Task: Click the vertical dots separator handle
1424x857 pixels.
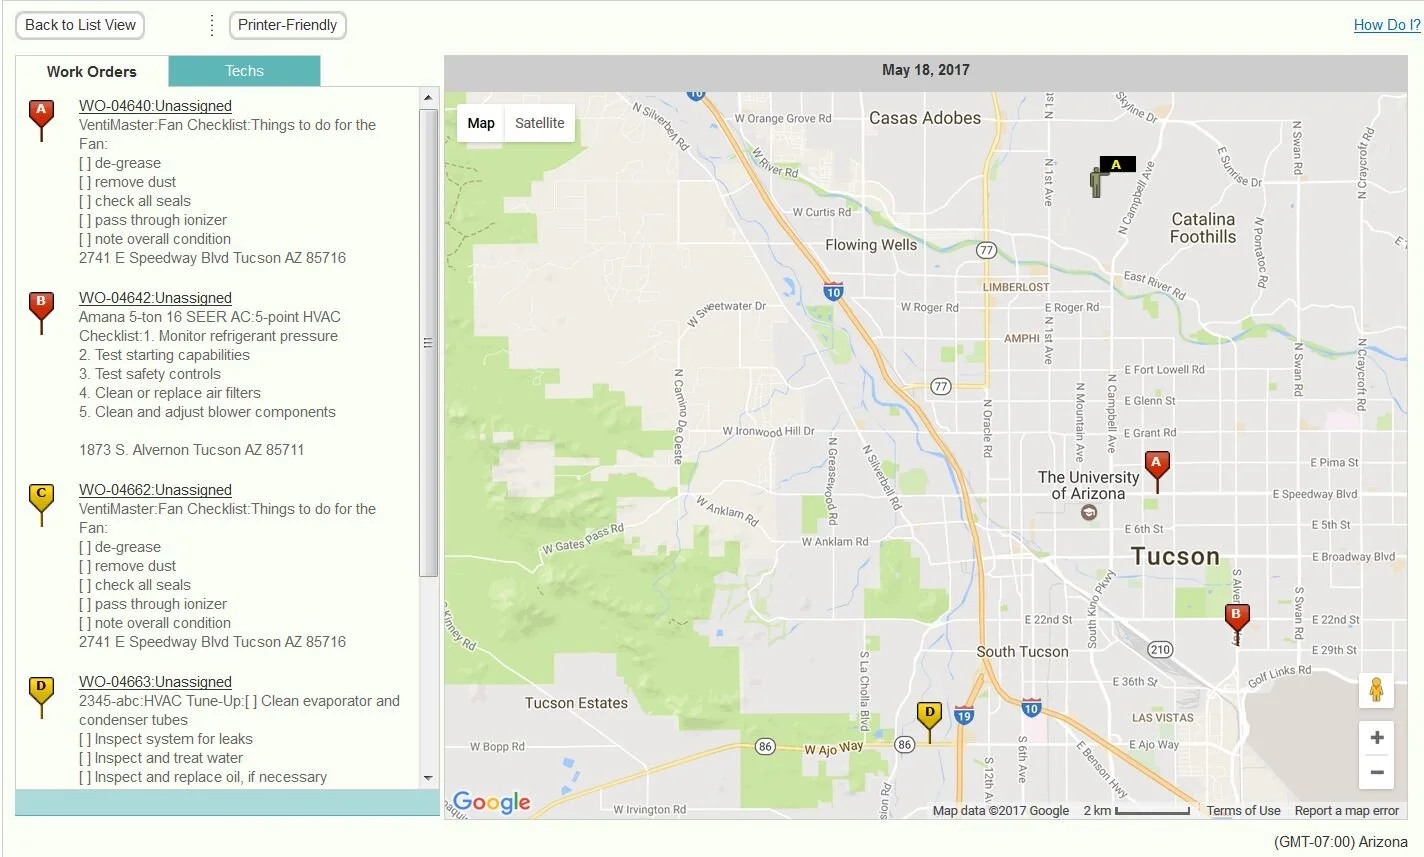Action: pyautogui.click(x=212, y=25)
